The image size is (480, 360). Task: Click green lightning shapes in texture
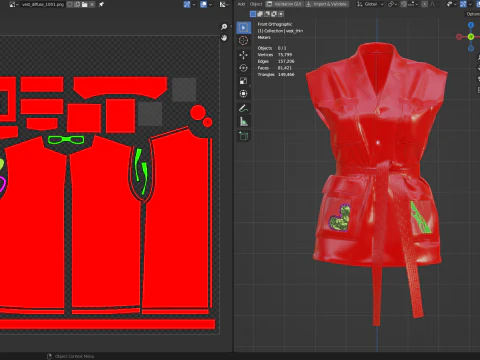tap(141, 171)
